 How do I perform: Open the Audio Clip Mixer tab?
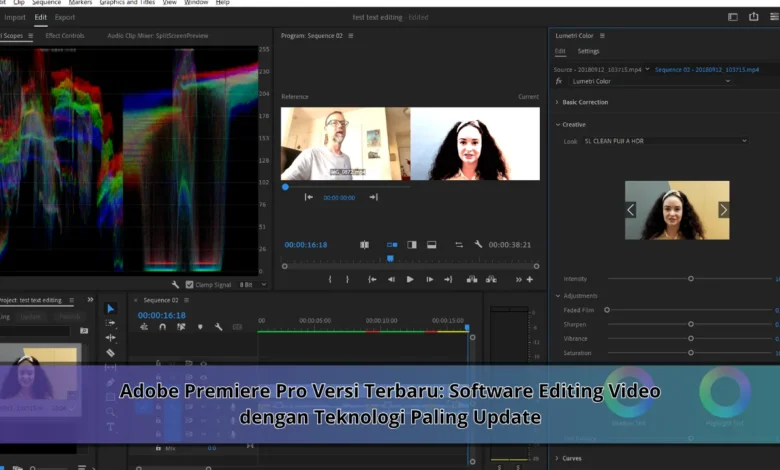coord(158,36)
